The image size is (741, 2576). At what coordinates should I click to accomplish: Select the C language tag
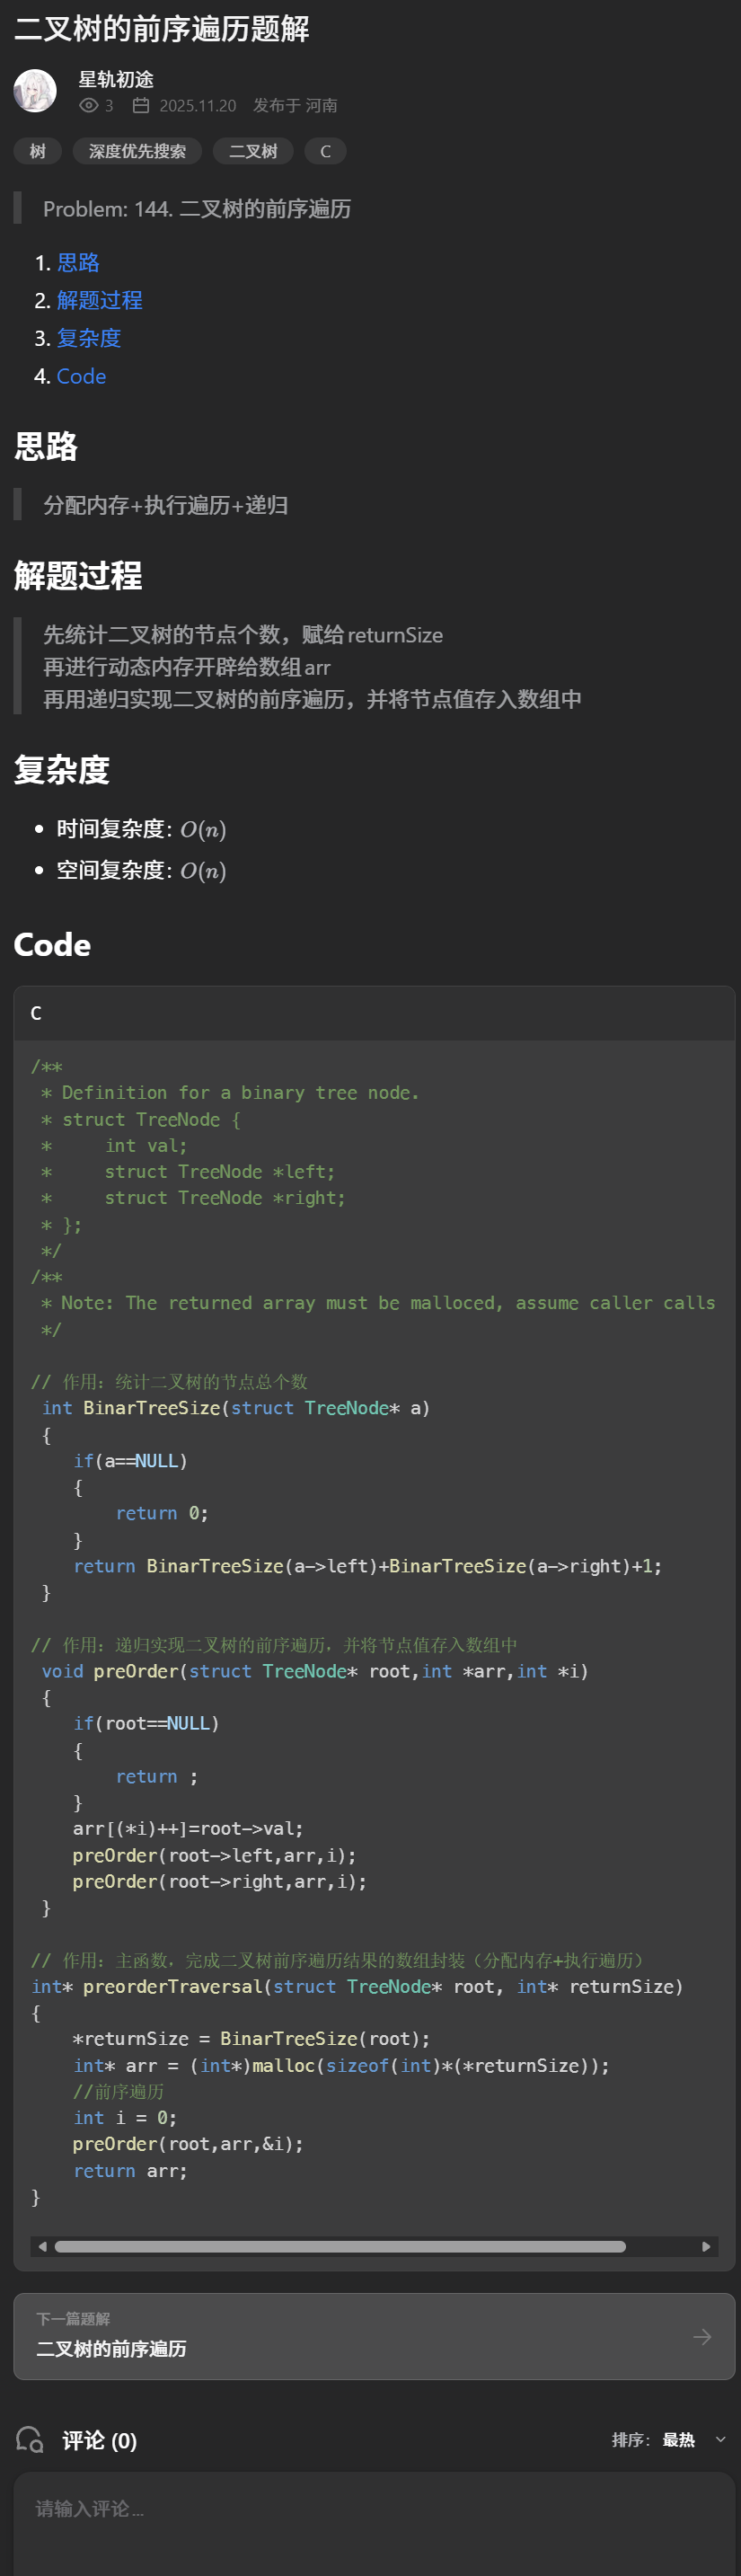[x=325, y=151]
